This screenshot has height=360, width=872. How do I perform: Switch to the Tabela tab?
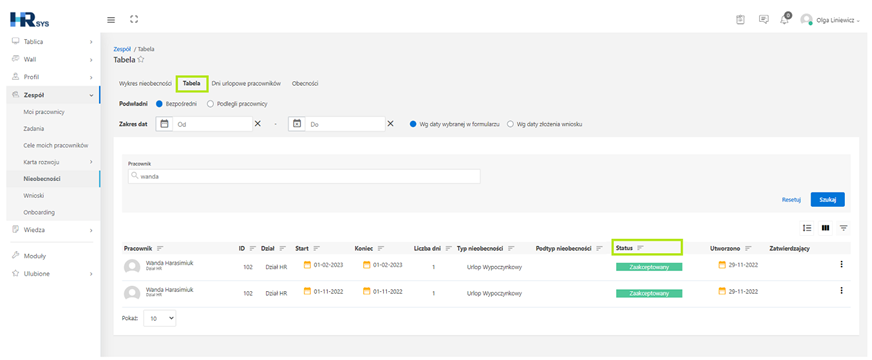[x=192, y=83]
